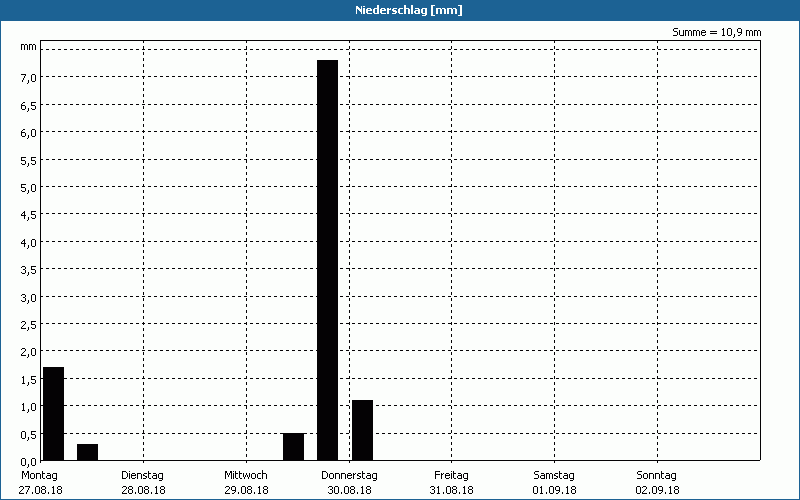800x500 pixels.
Task: Click the Montag day label
Action: coord(39,476)
